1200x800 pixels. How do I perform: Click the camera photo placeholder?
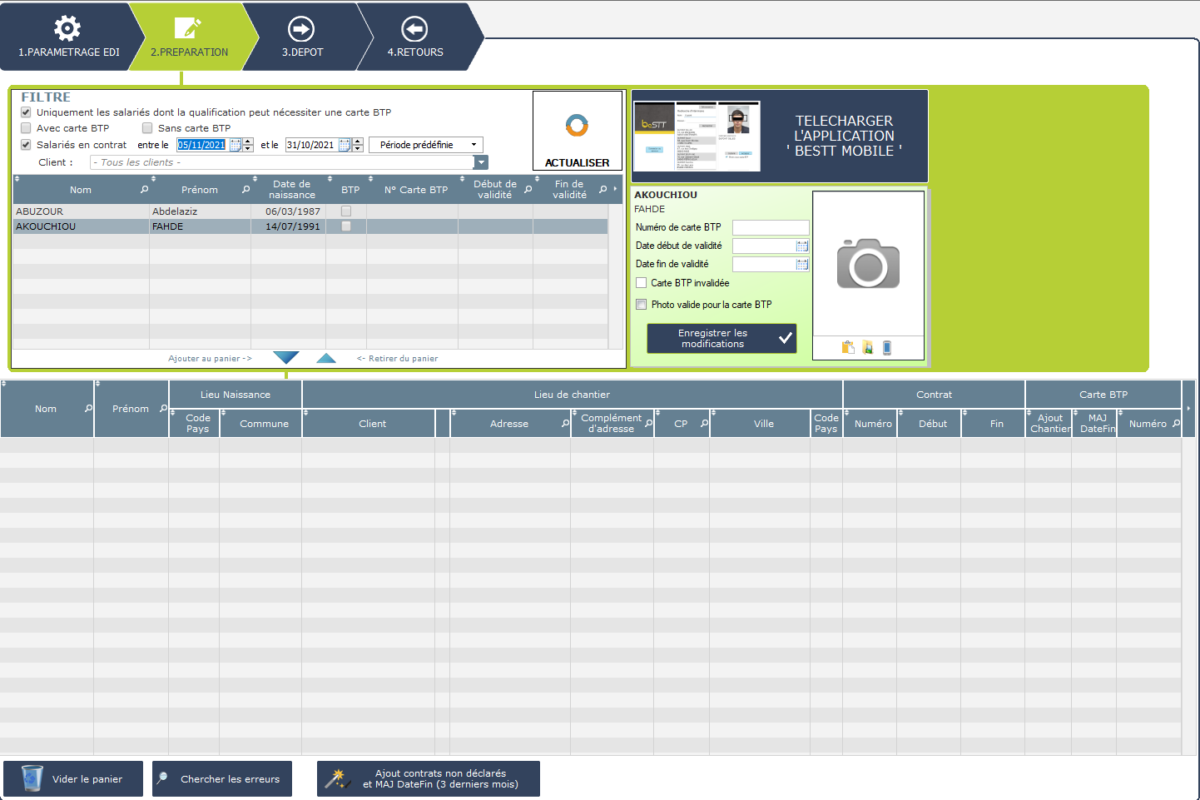pyautogui.click(x=868, y=263)
